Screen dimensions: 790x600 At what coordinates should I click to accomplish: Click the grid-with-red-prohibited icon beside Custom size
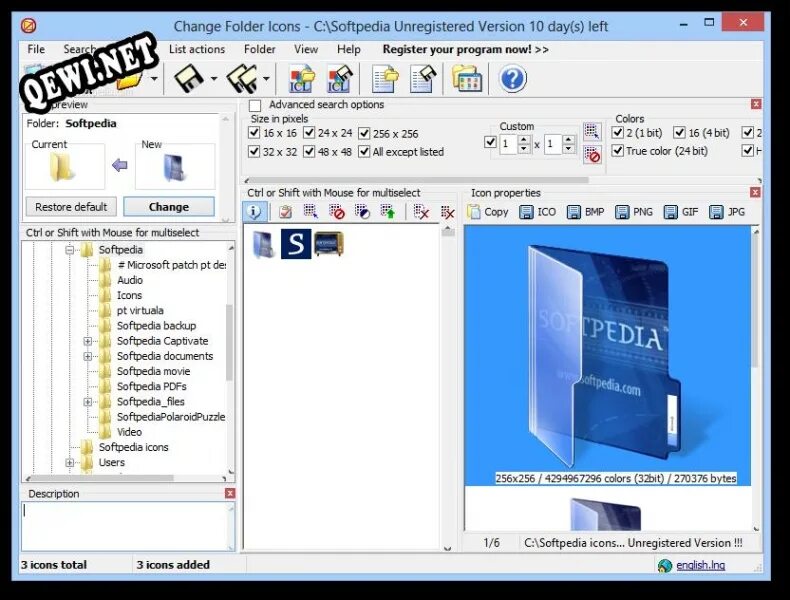[x=592, y=154]
